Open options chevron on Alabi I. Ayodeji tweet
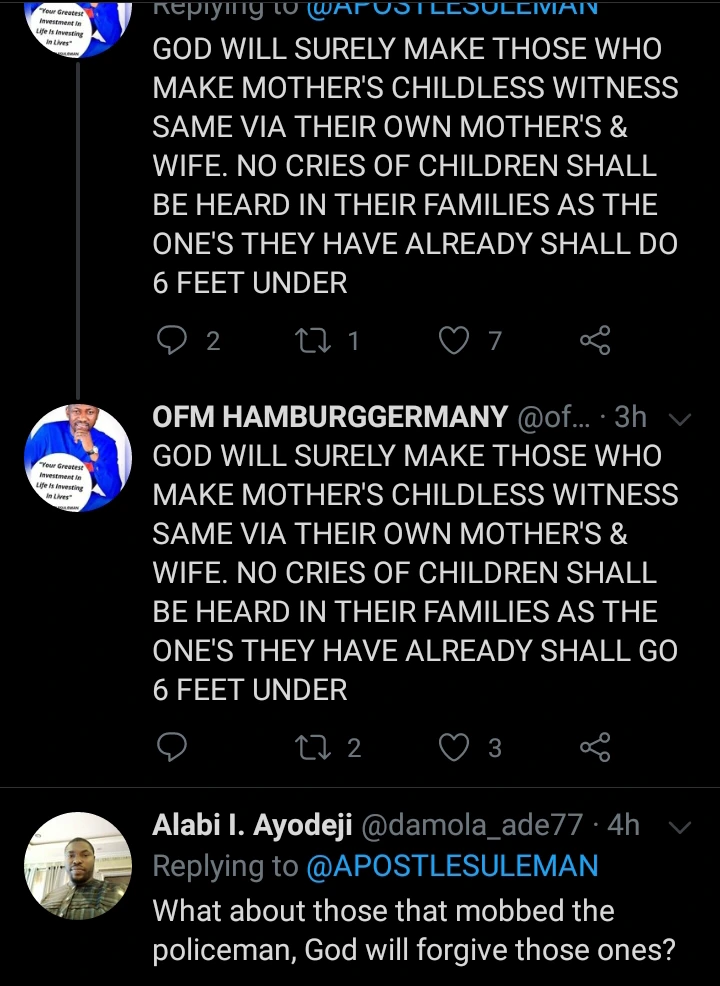 pos(679,827)
